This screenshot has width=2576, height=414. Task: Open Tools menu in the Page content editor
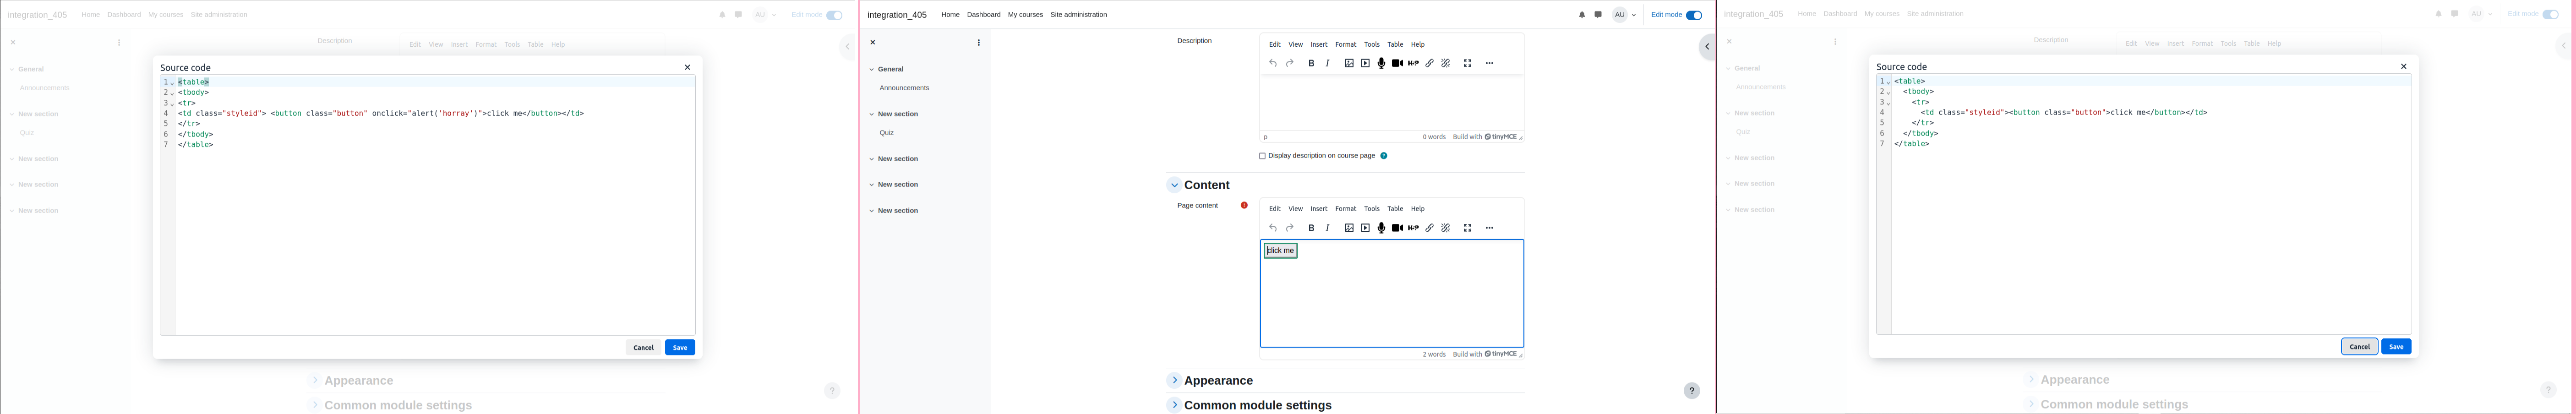pyautogui.click(x=1372, y=209)
